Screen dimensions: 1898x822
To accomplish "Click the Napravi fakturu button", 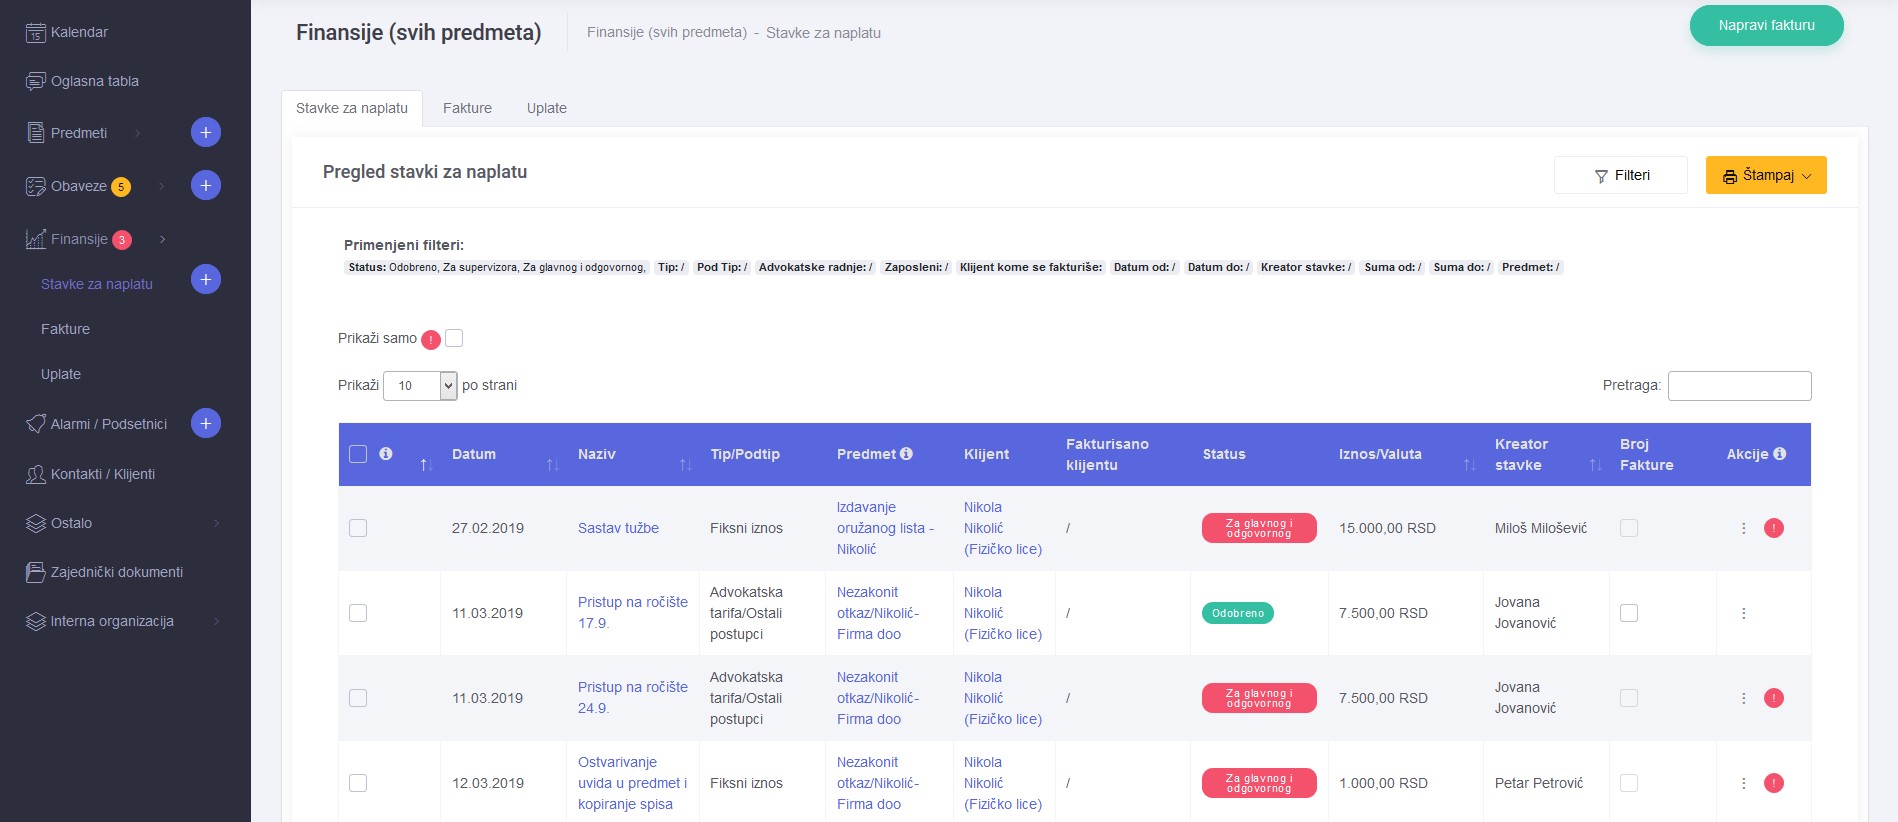I will coord(1765,26).
